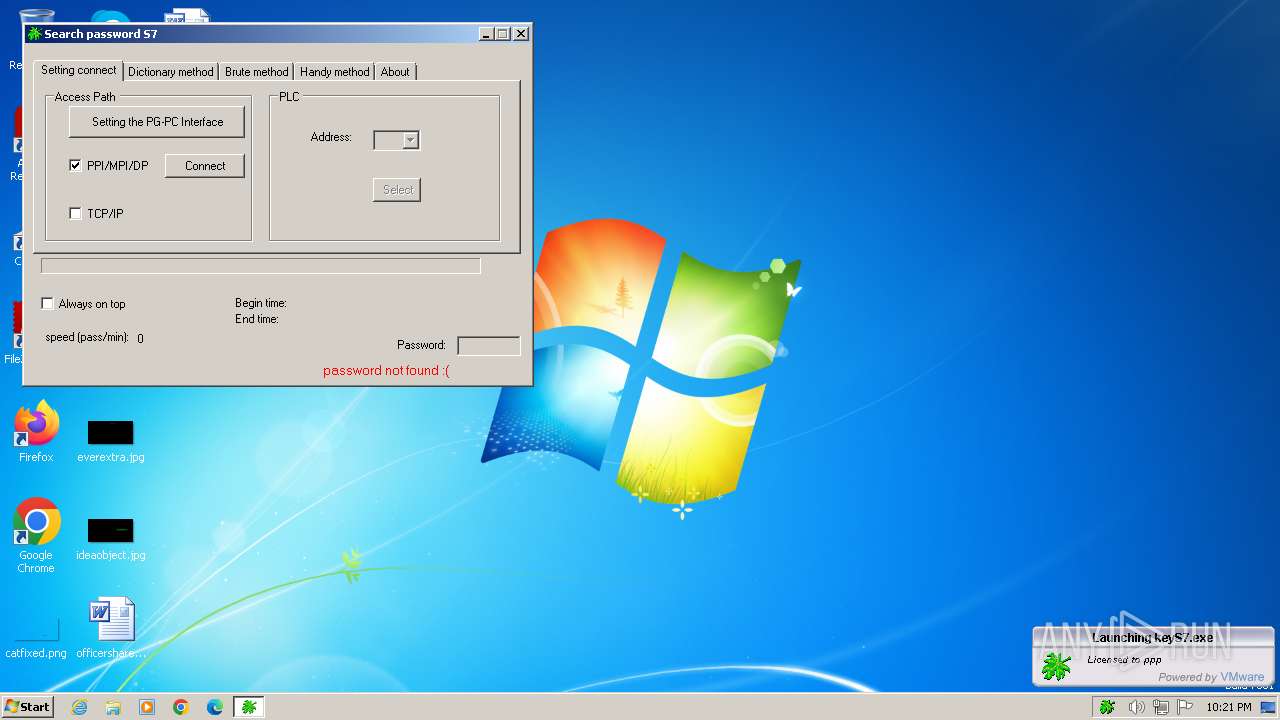Select the everextra.jpg desktop file
The height and width of the screenshot is (720, 1280).
click(111, 441)
